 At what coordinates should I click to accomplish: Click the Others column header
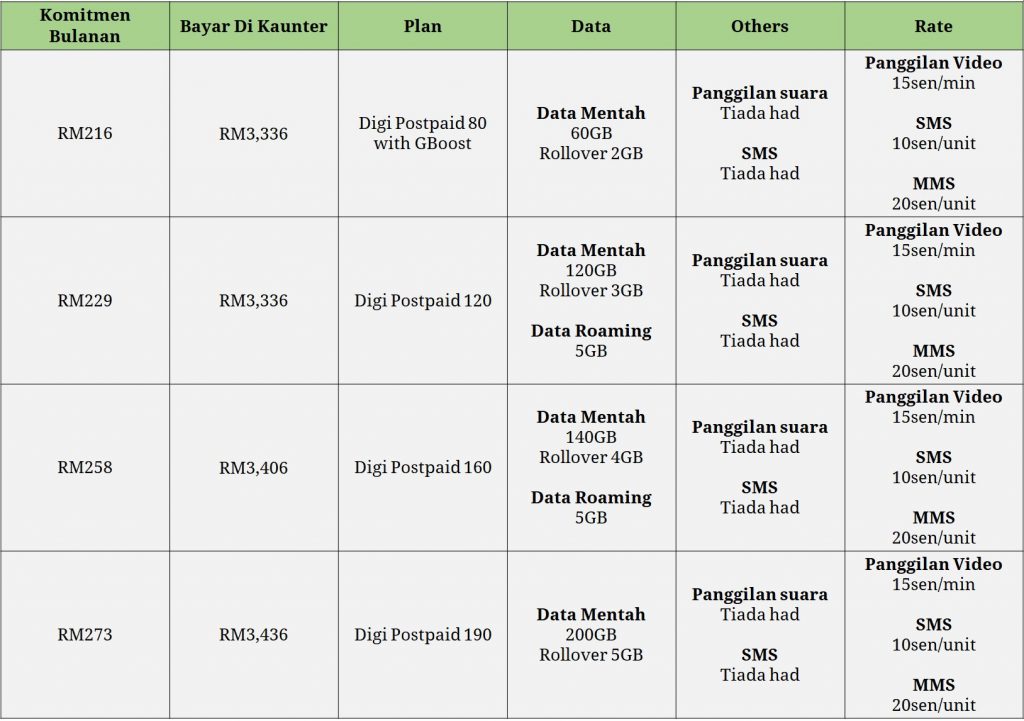760,25
